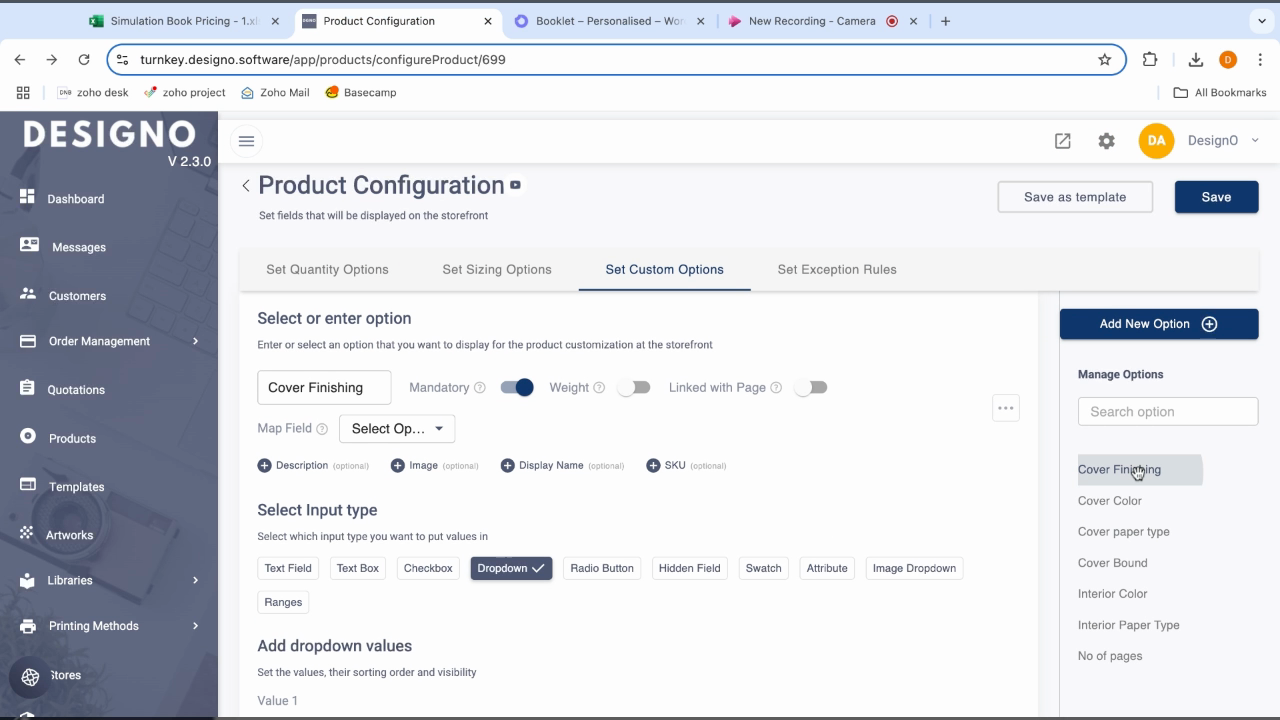The width and height of the screenshot is (1280, 720).
Task: Open the Set Sizing Options tab
Action: point(497,269)
